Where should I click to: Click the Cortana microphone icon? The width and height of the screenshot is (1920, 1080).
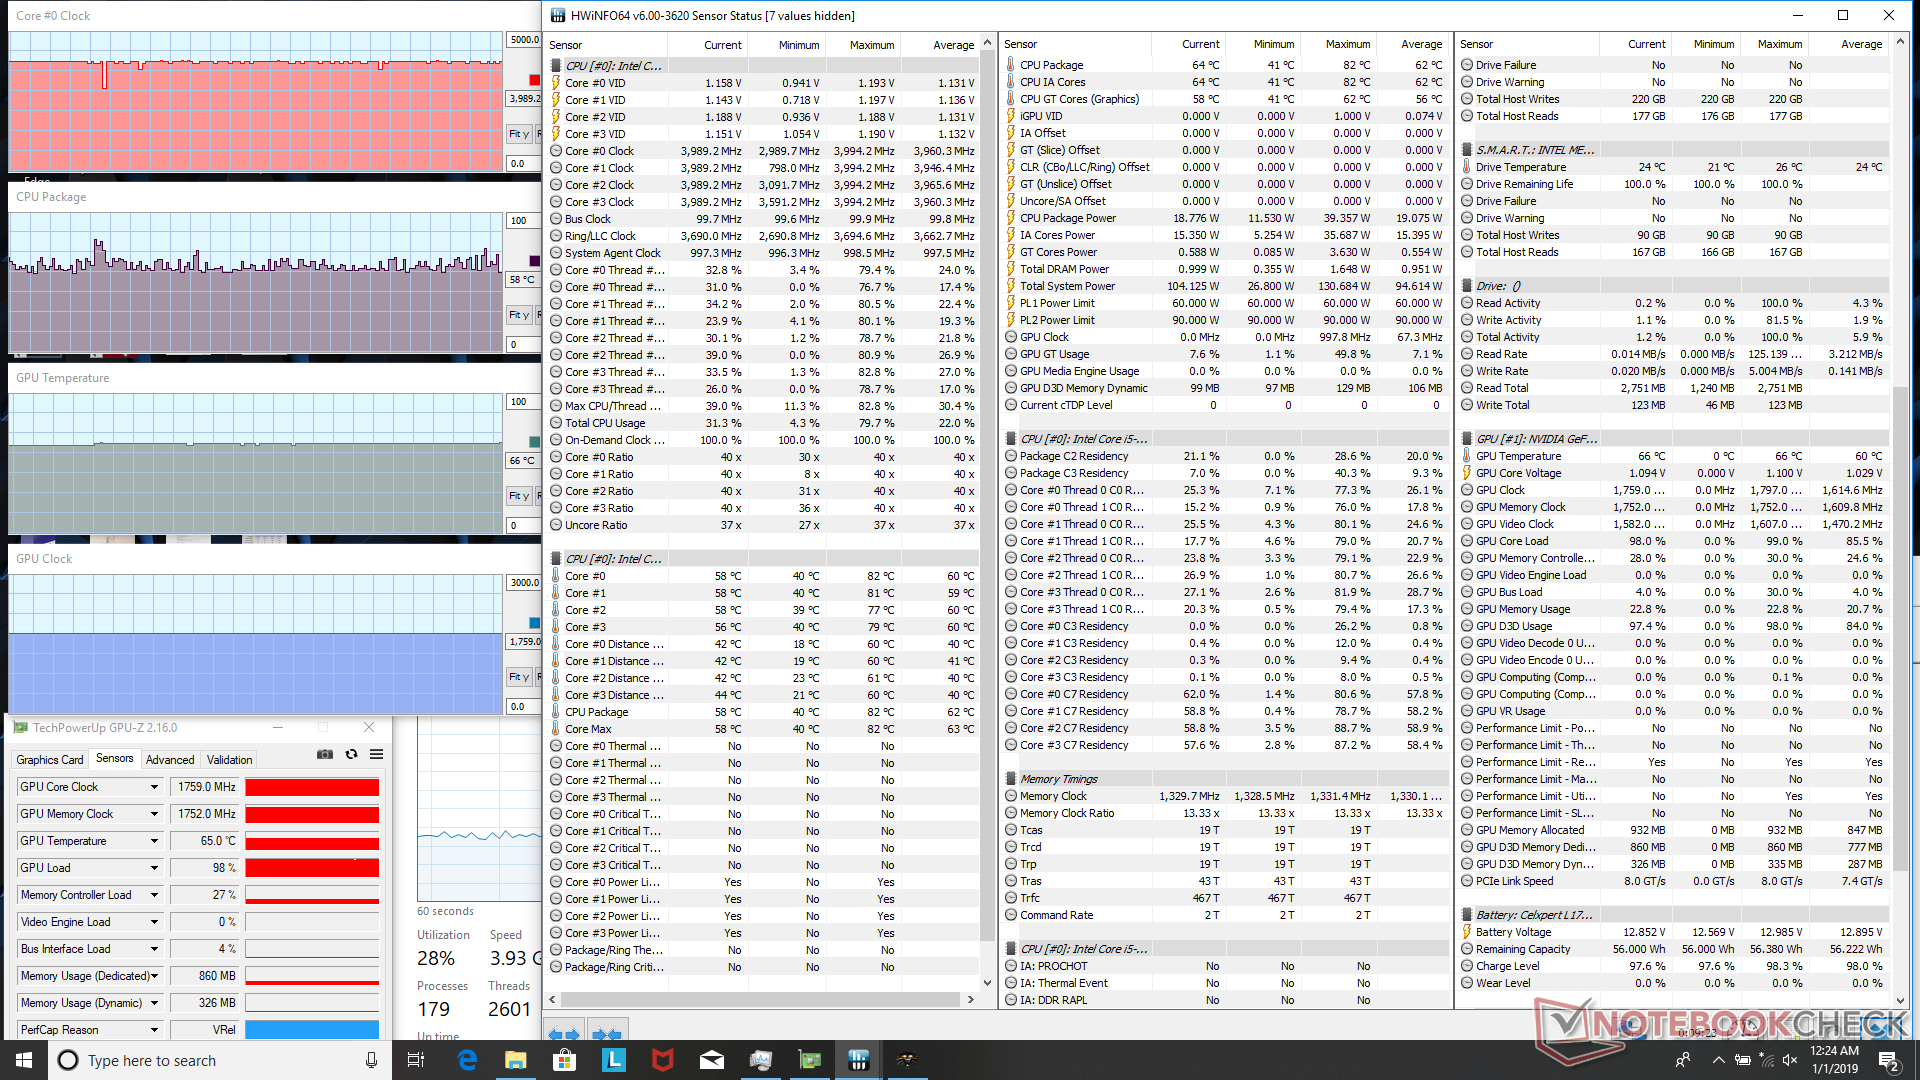pyautogui.click(x=371, y=1060)
